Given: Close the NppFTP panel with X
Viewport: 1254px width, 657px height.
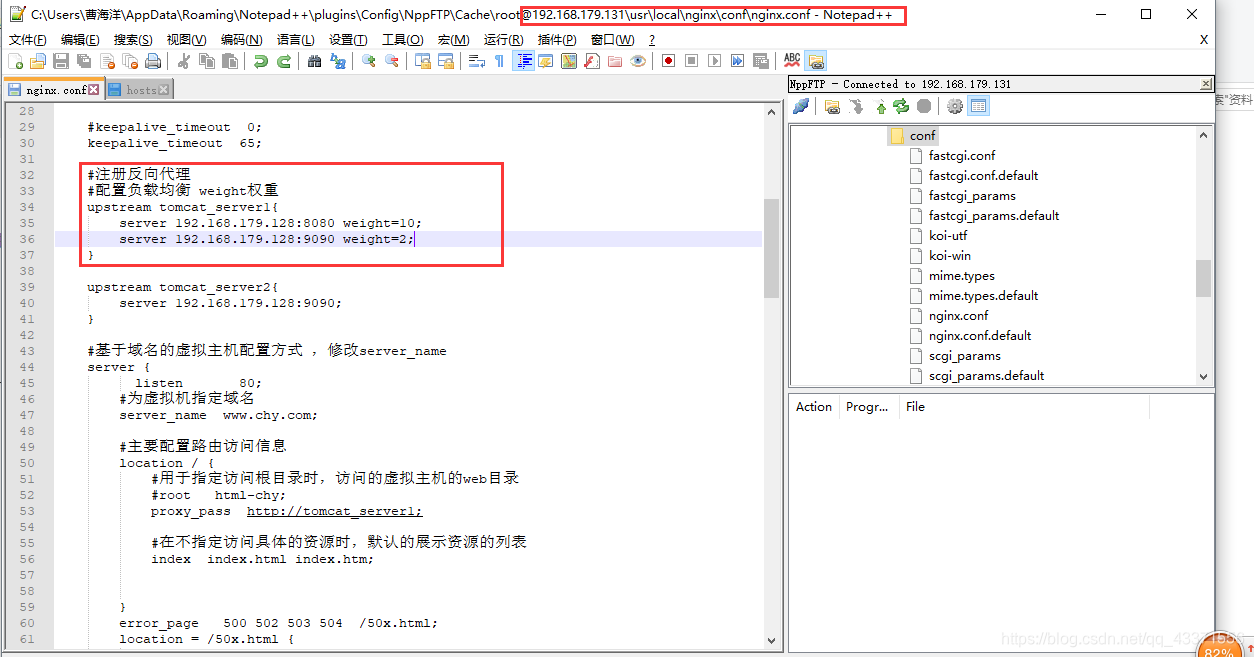Looking at the screenshot, I should tap(1205, 84).
